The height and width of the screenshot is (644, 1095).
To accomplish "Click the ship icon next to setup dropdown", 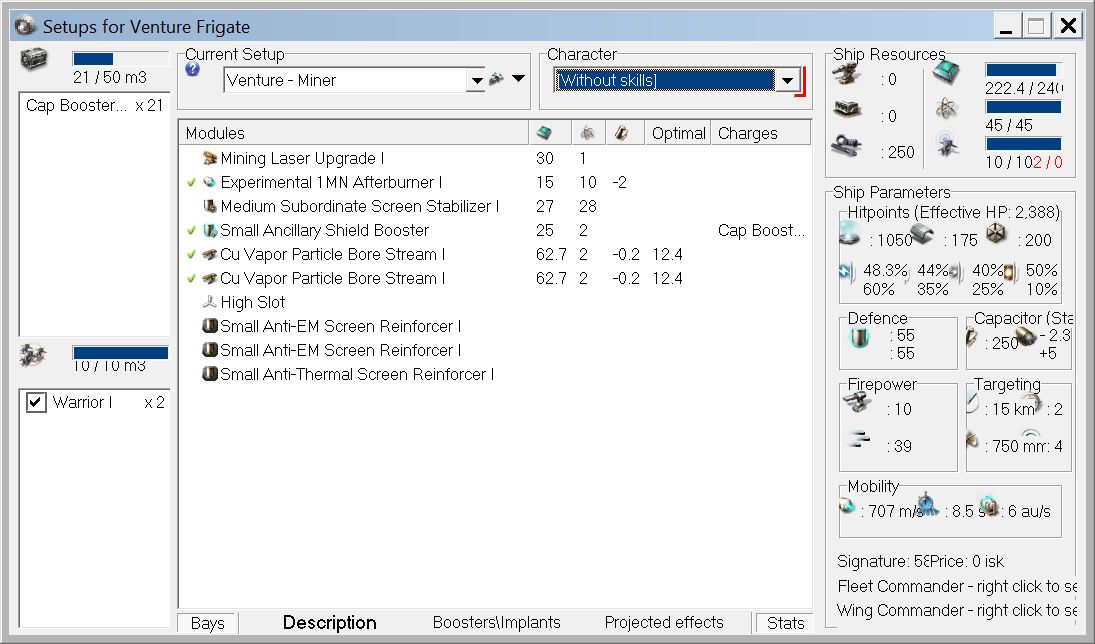I will coord(497,79).
